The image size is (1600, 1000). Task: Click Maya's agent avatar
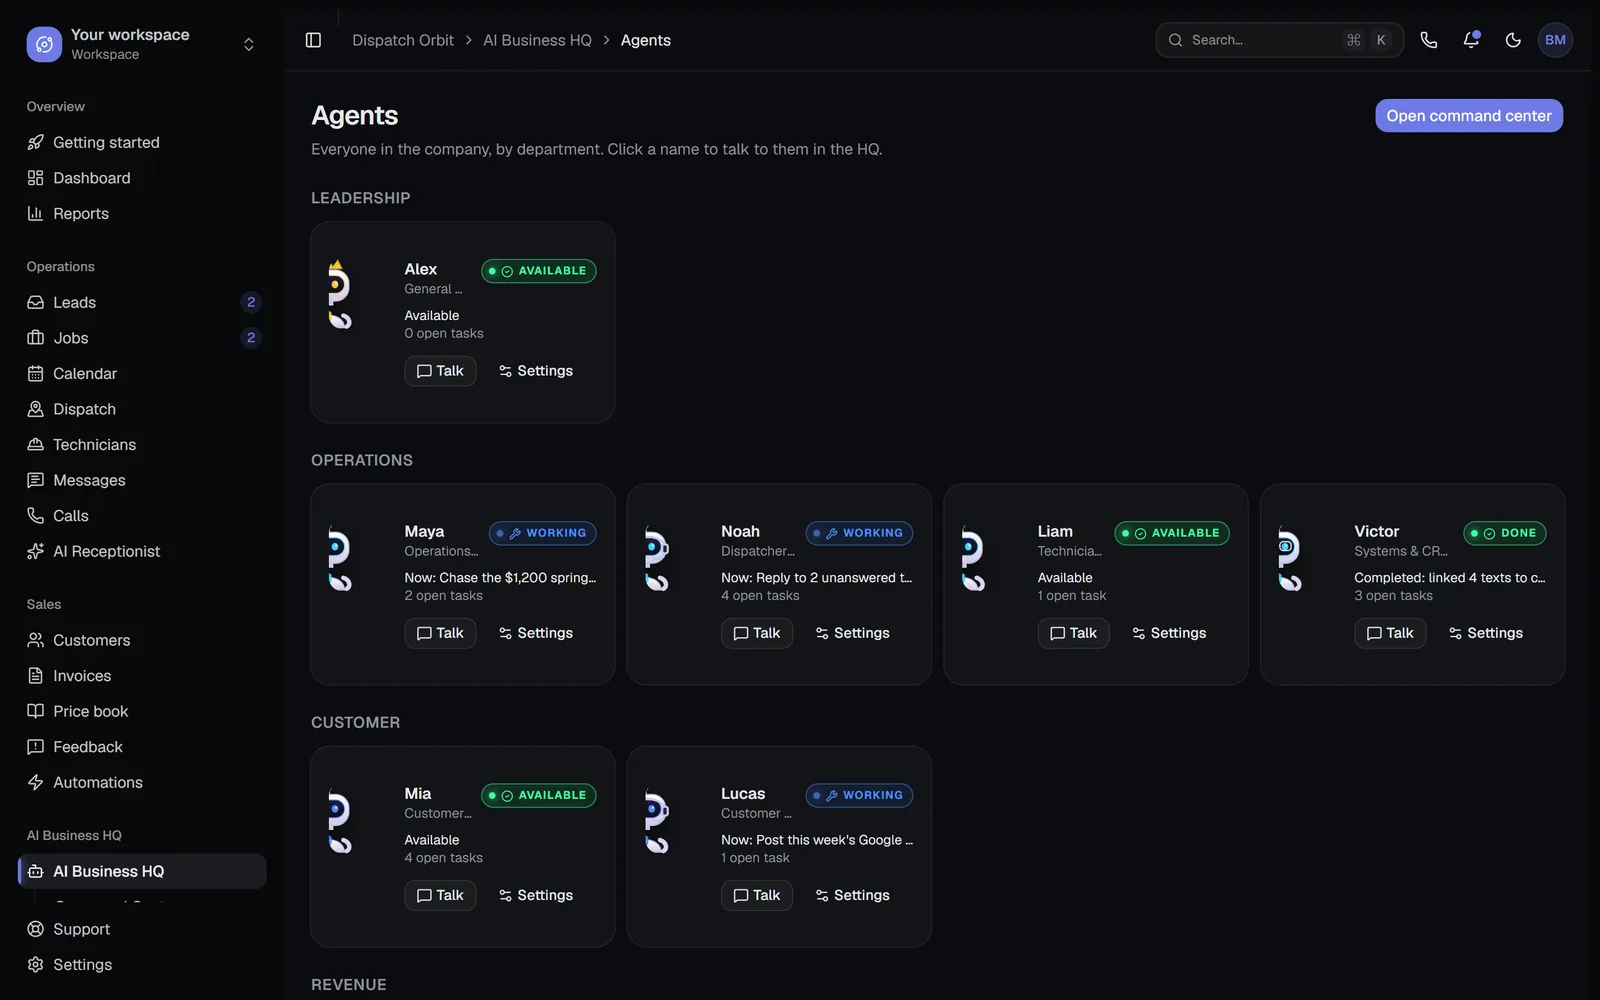[340, 558]
